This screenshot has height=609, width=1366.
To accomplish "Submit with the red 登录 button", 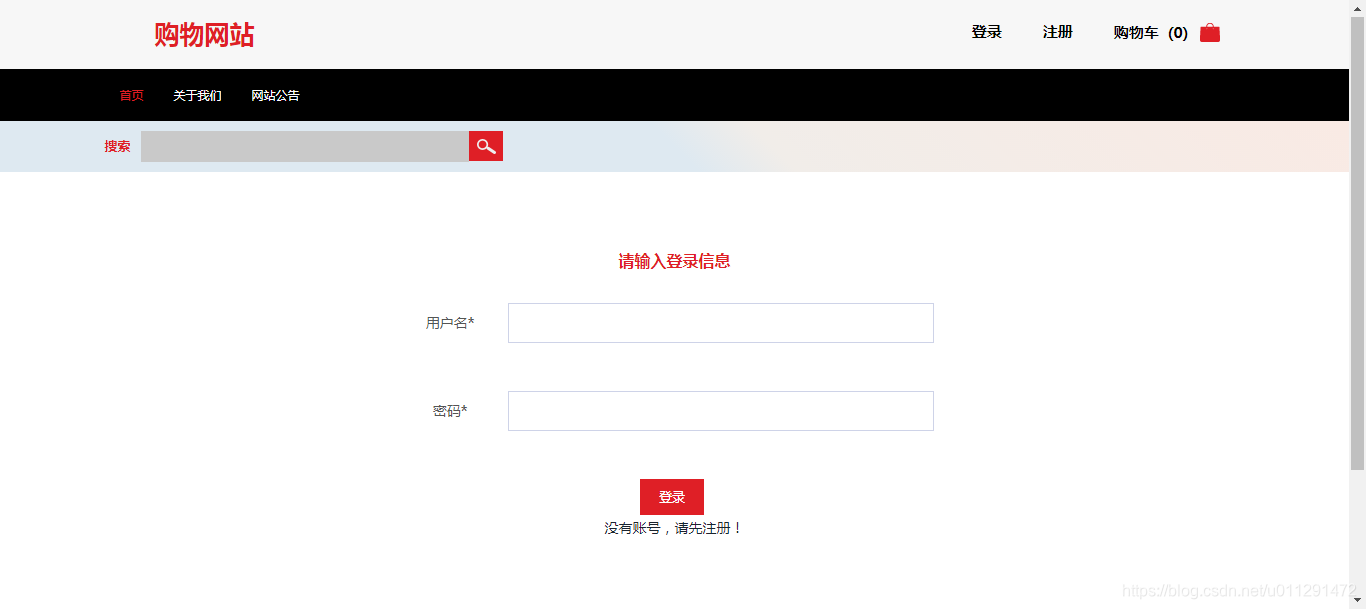I will click(x=672, y=497).
